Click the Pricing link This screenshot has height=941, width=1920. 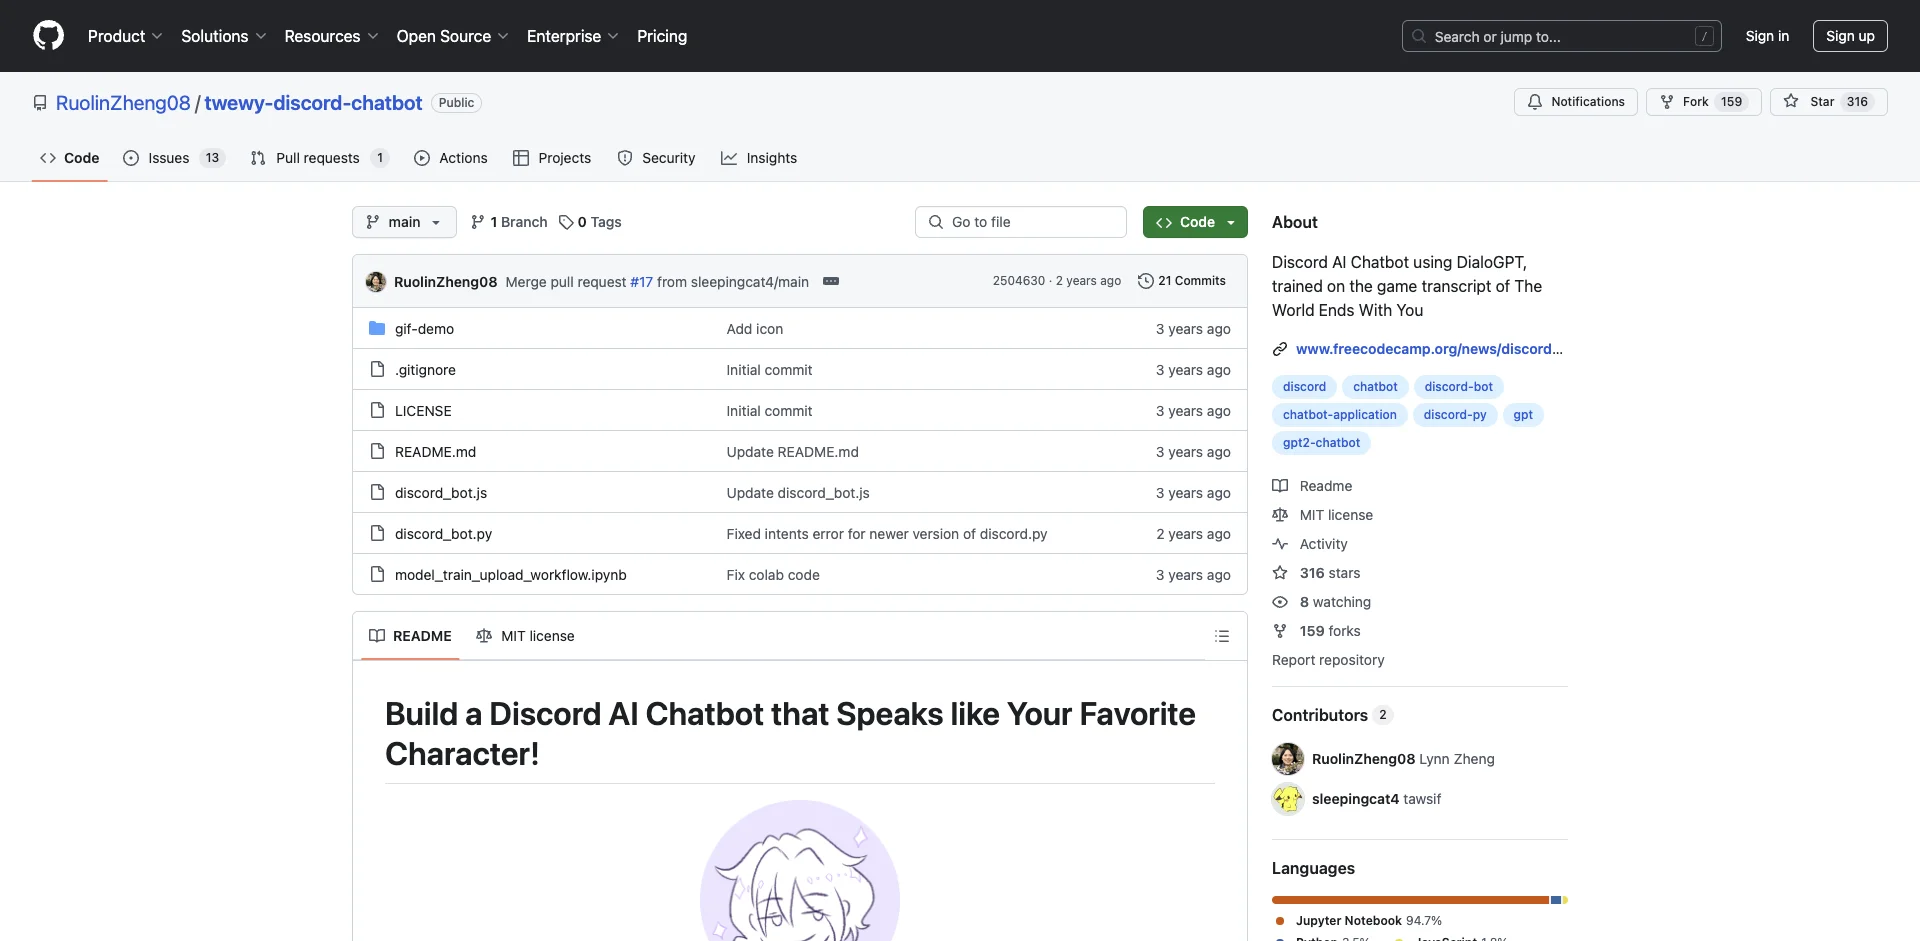(662, 36)
